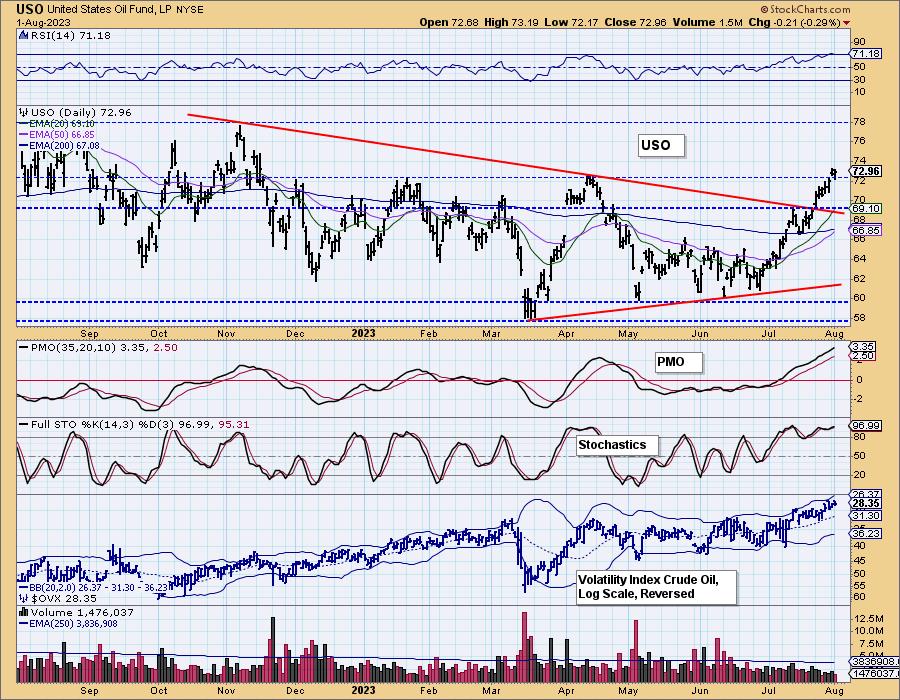This screenshot has height=700, width=900.
Task: Click the Volume 1,476,037 legend label
Action: coord(82,613)
